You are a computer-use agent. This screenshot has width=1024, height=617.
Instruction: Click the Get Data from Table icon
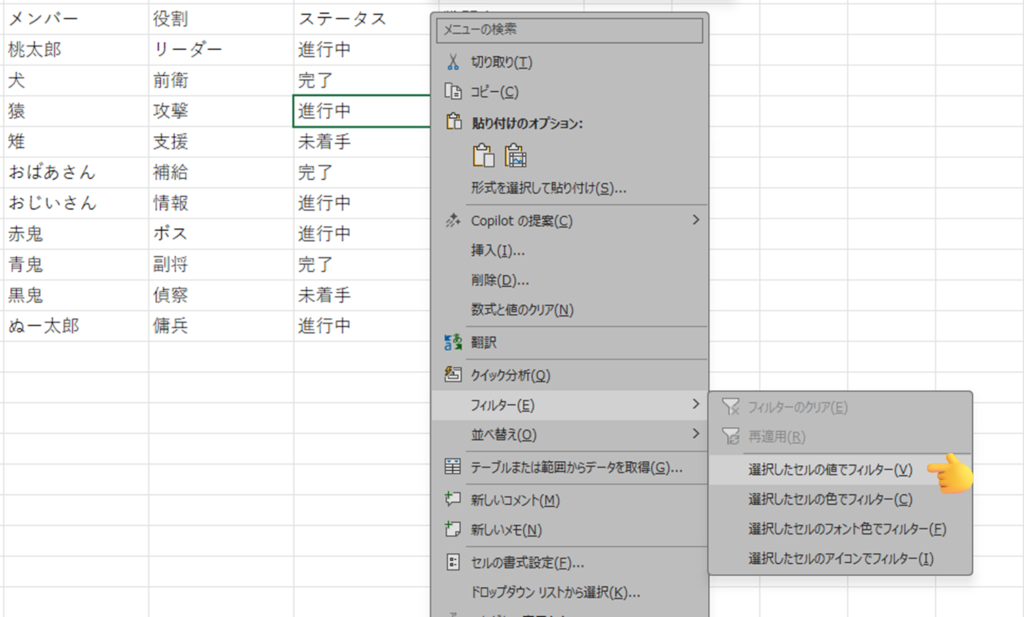pyautogui.click(x=452, y=467)
